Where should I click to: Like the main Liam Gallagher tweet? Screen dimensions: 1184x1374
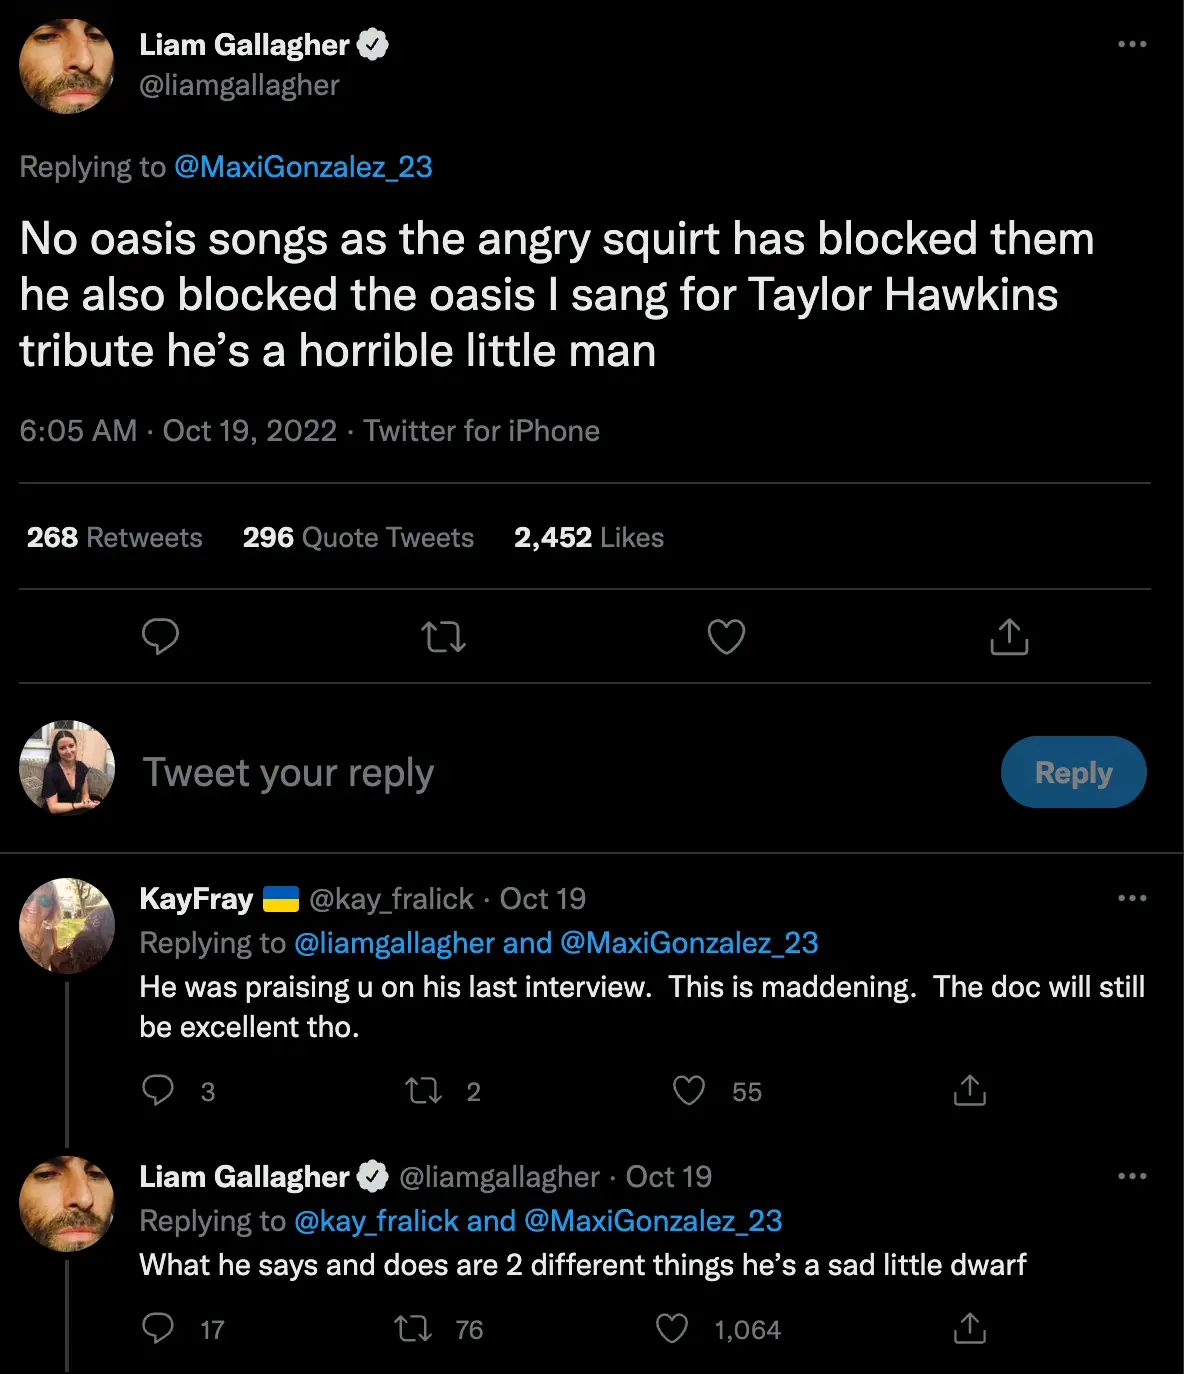pyautogui.click(x=726, y=637)
